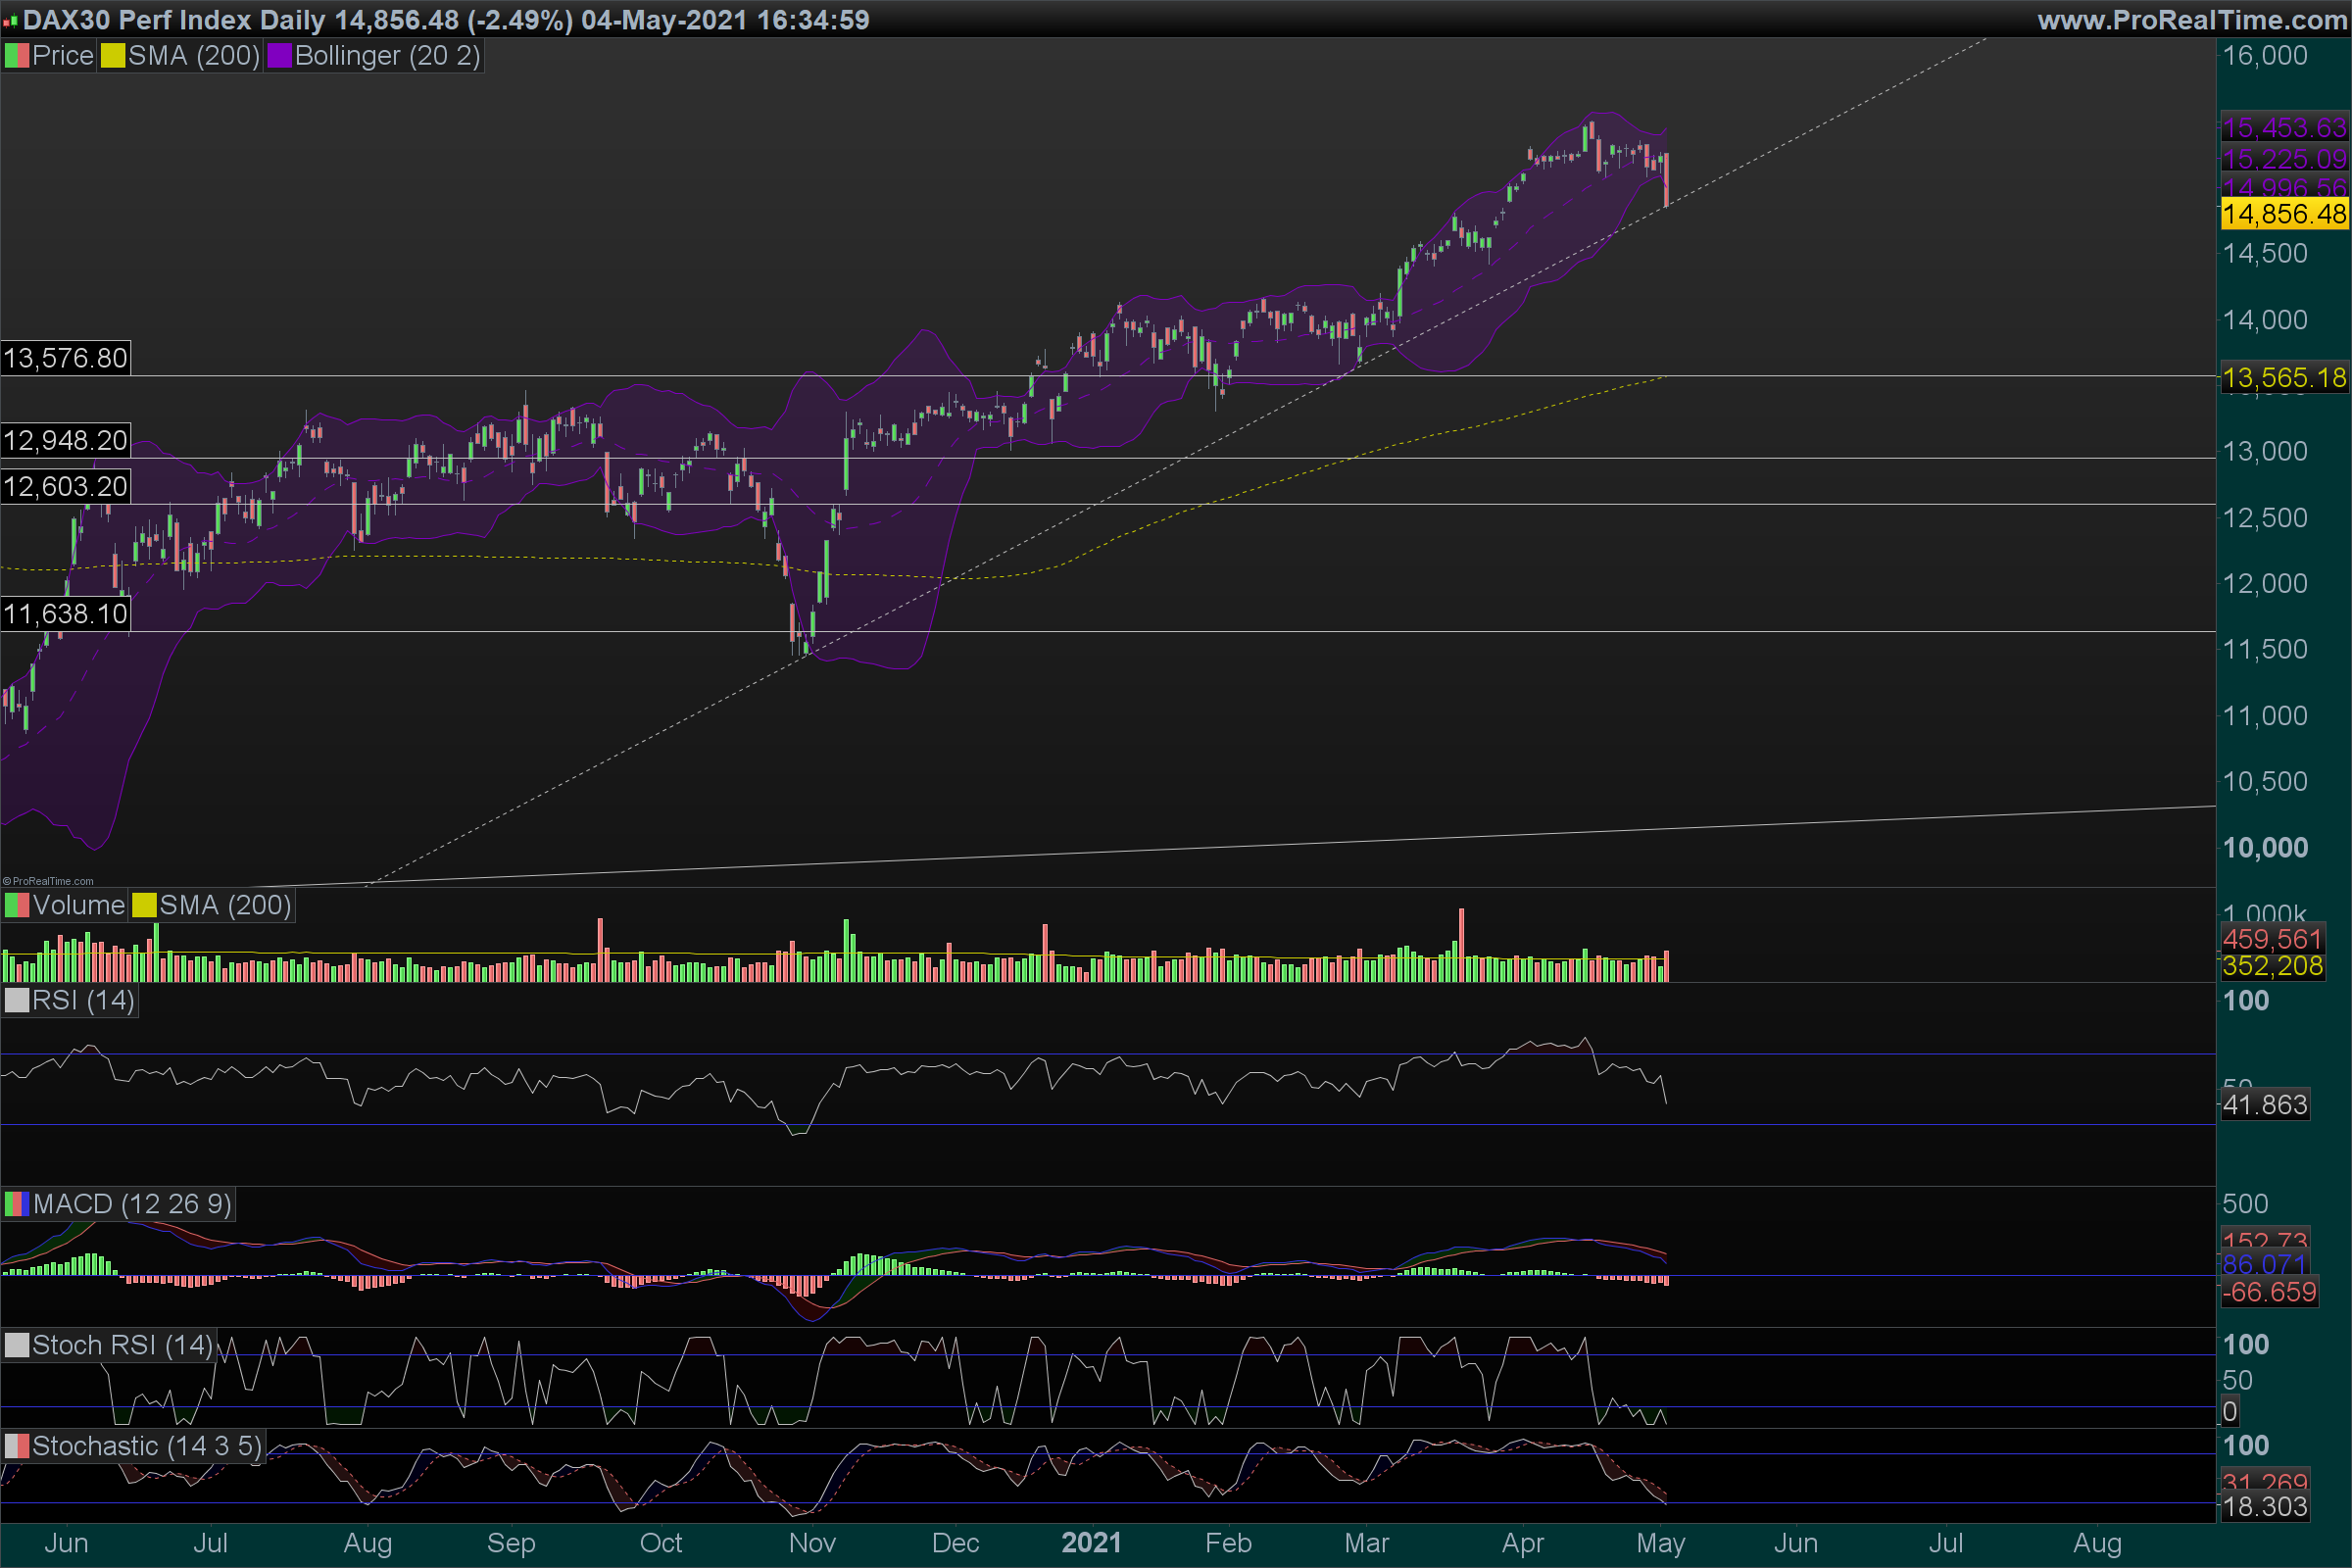The image size is (2352, 1568).
Task: Click the Nov label on time axis
Action: [x=812, y=1543]
